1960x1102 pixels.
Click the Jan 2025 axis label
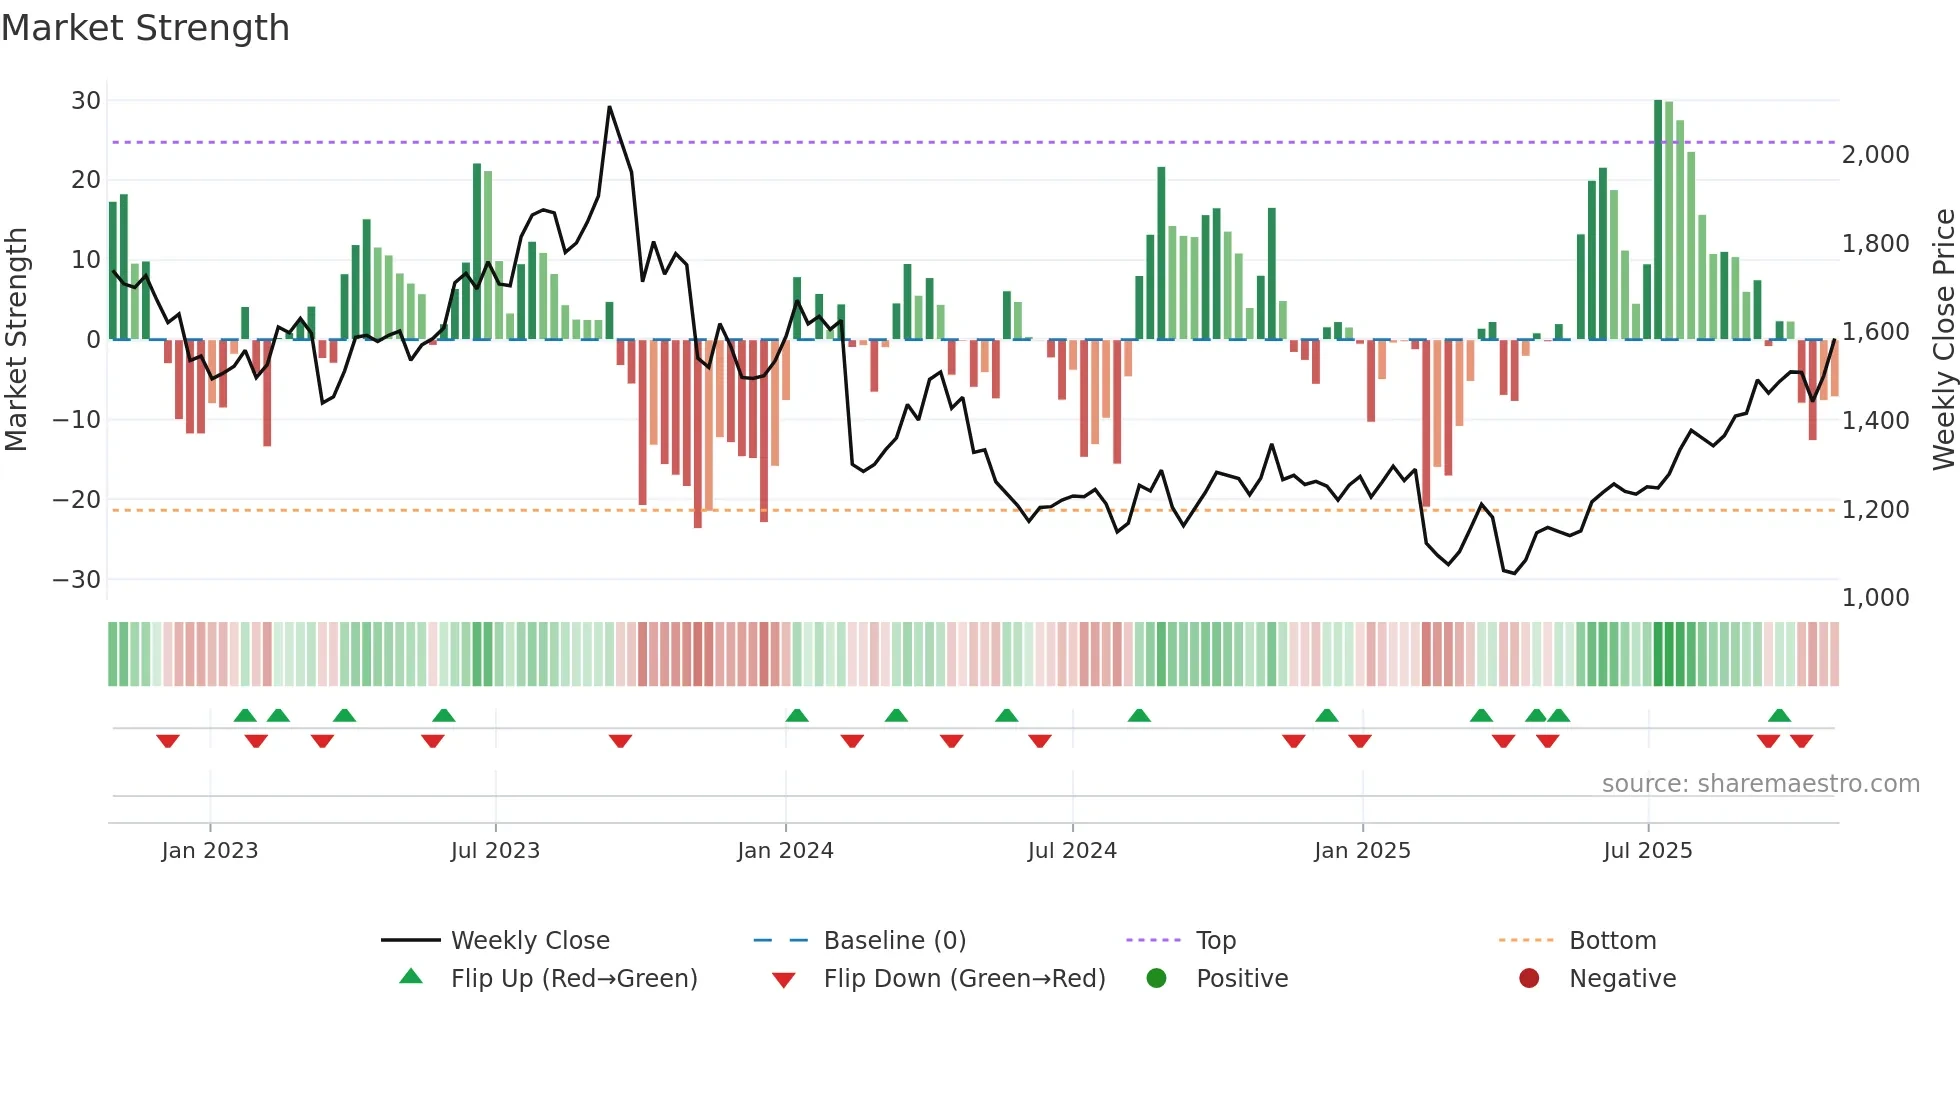tap(1362, 851)
